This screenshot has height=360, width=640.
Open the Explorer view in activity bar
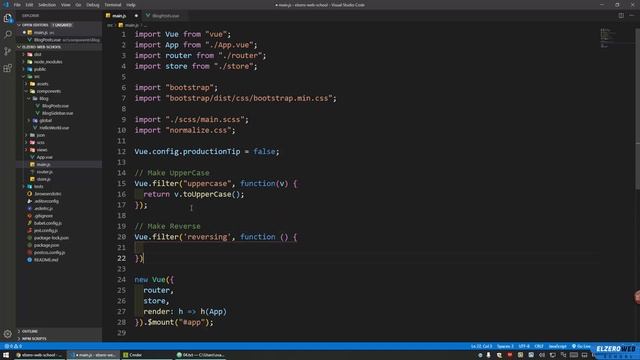8,18
